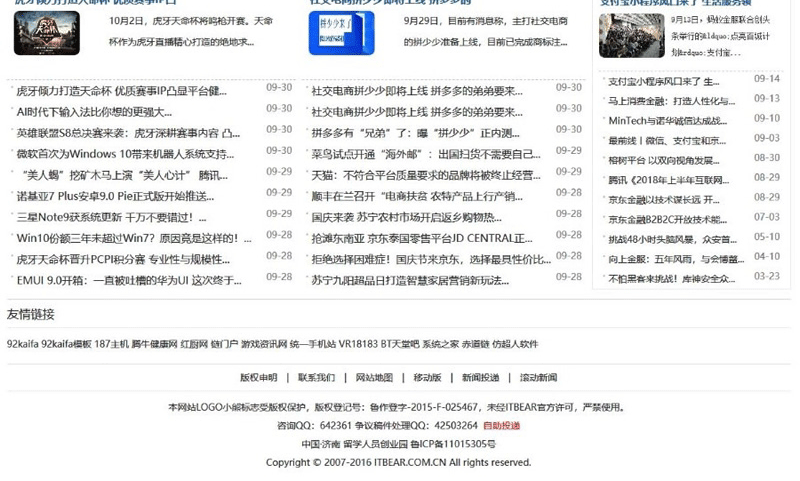
Task: Open article 国庆来袭 苏宁农村市场
Action: 406,217
